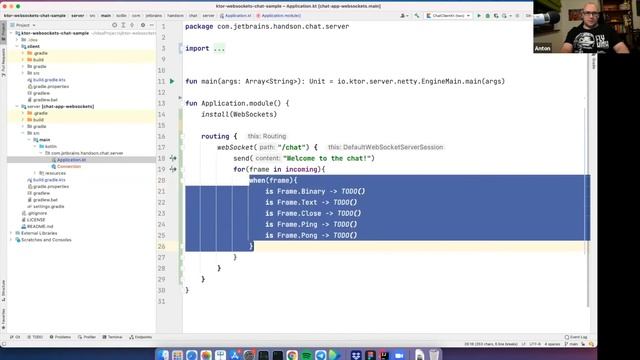
Task: Open run configuration ChatClientKt dropdown
Action: pyautogui.click(x=448, y=16)
